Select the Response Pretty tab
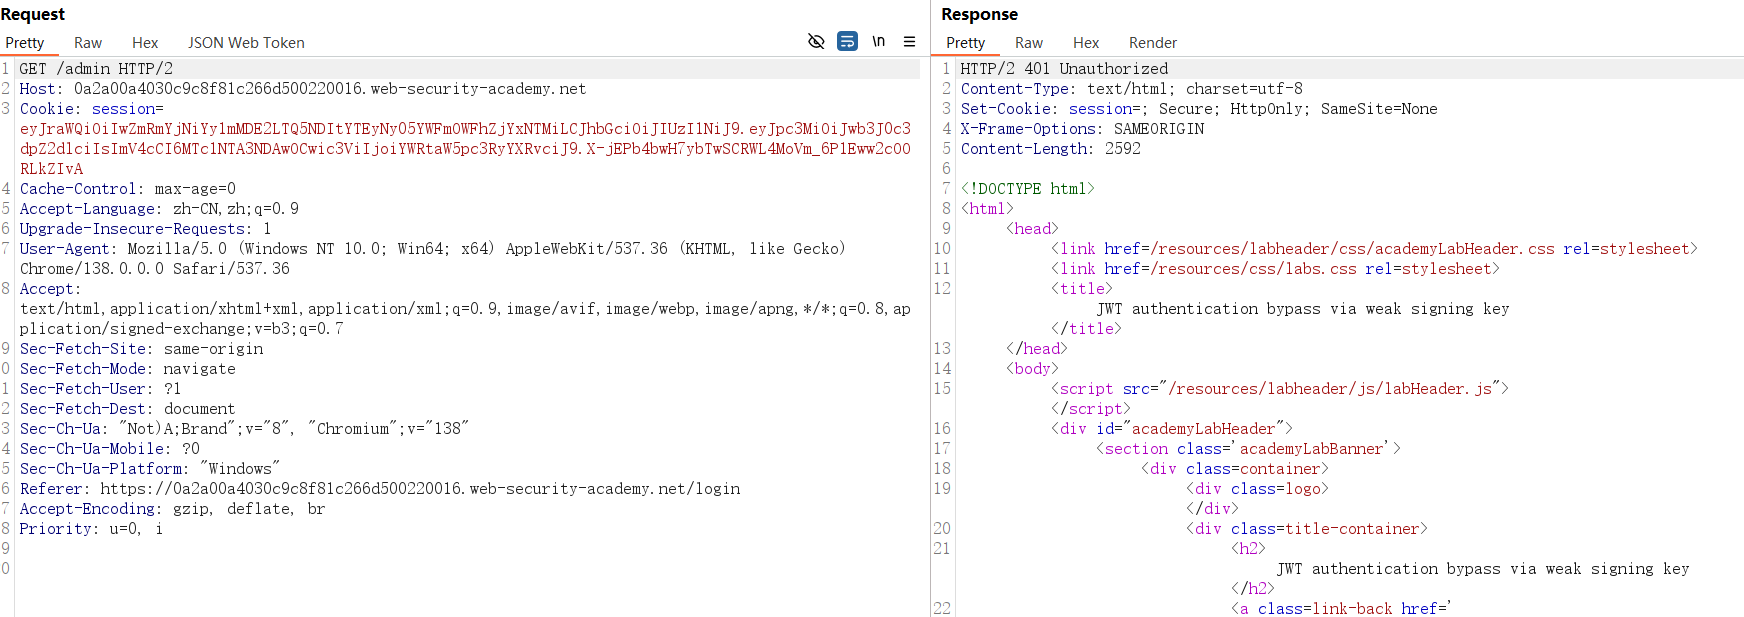Image resolution: width=1744 pixels, height=617 pixels. coord(966,43)
